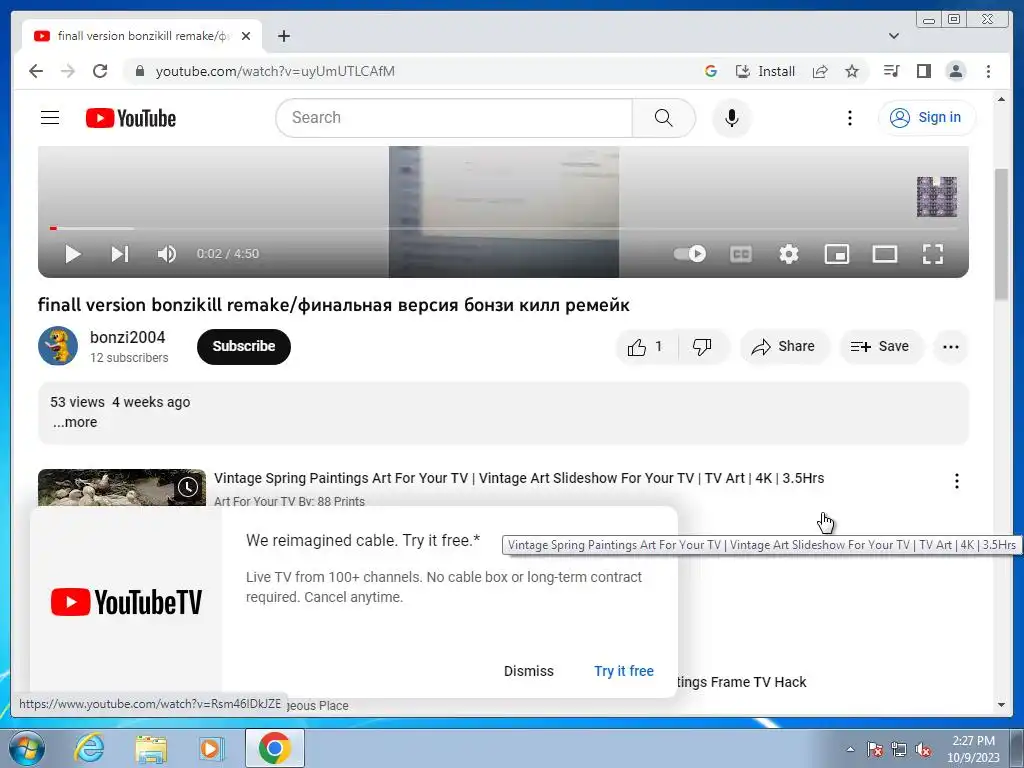
Task: Start voice search with microphone
Action: 731,118
